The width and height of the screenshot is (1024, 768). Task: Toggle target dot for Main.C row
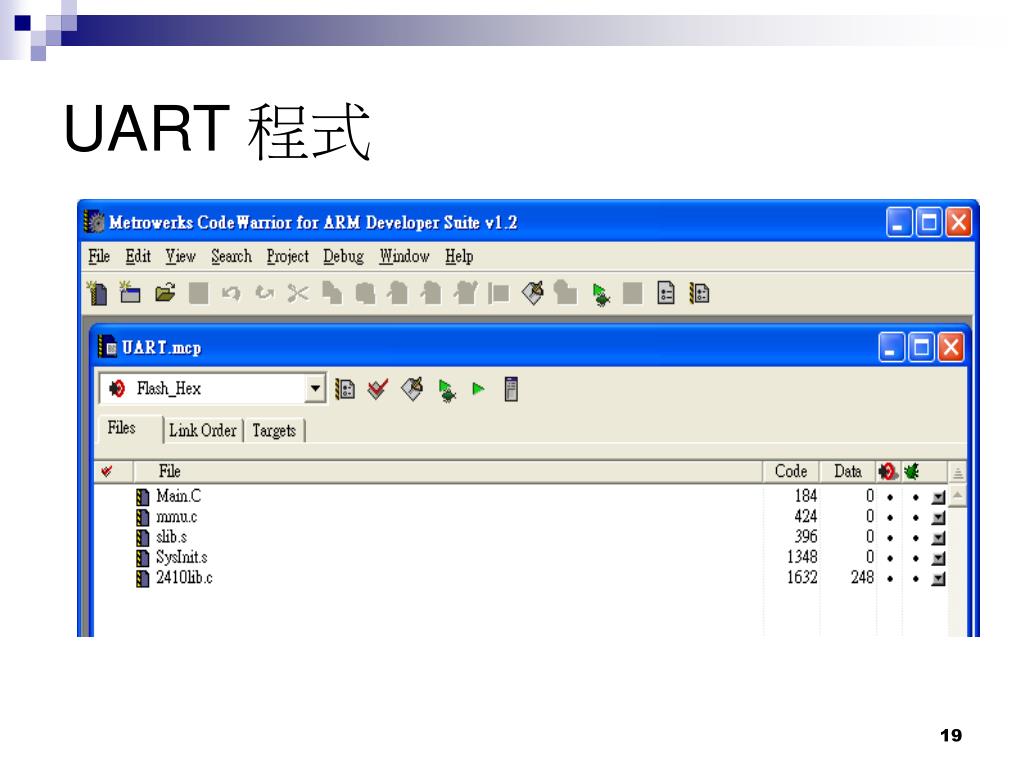tap(890, 498)
